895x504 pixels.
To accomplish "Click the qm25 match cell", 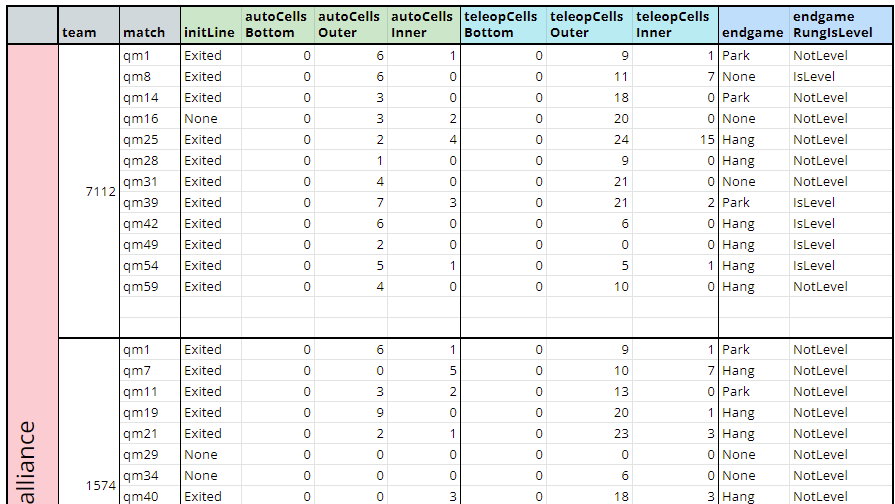I will click(150, 140).
